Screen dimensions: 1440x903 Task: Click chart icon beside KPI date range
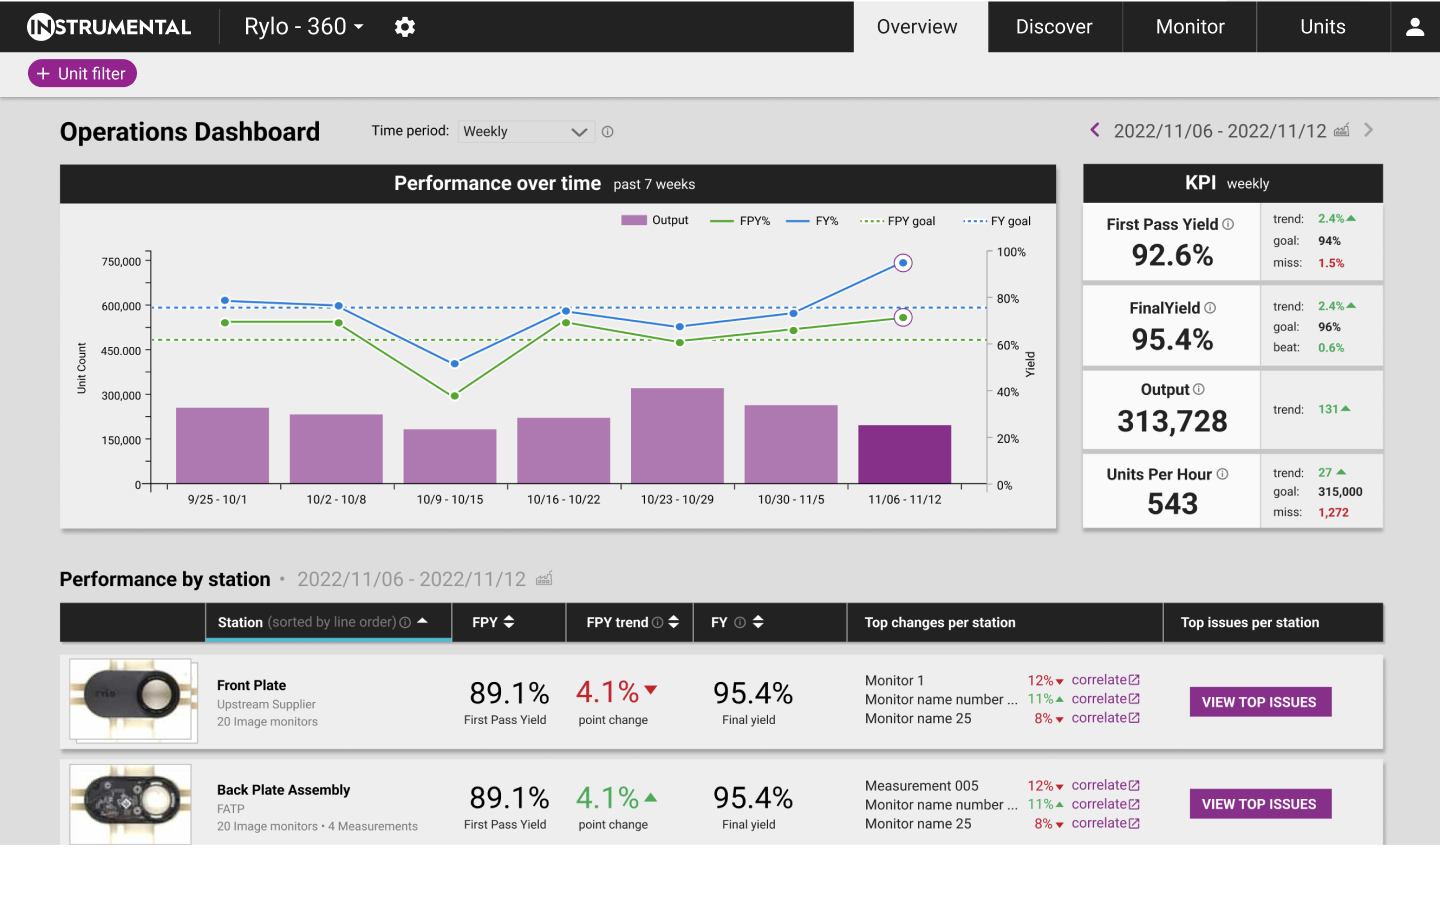pos(1342,131)
